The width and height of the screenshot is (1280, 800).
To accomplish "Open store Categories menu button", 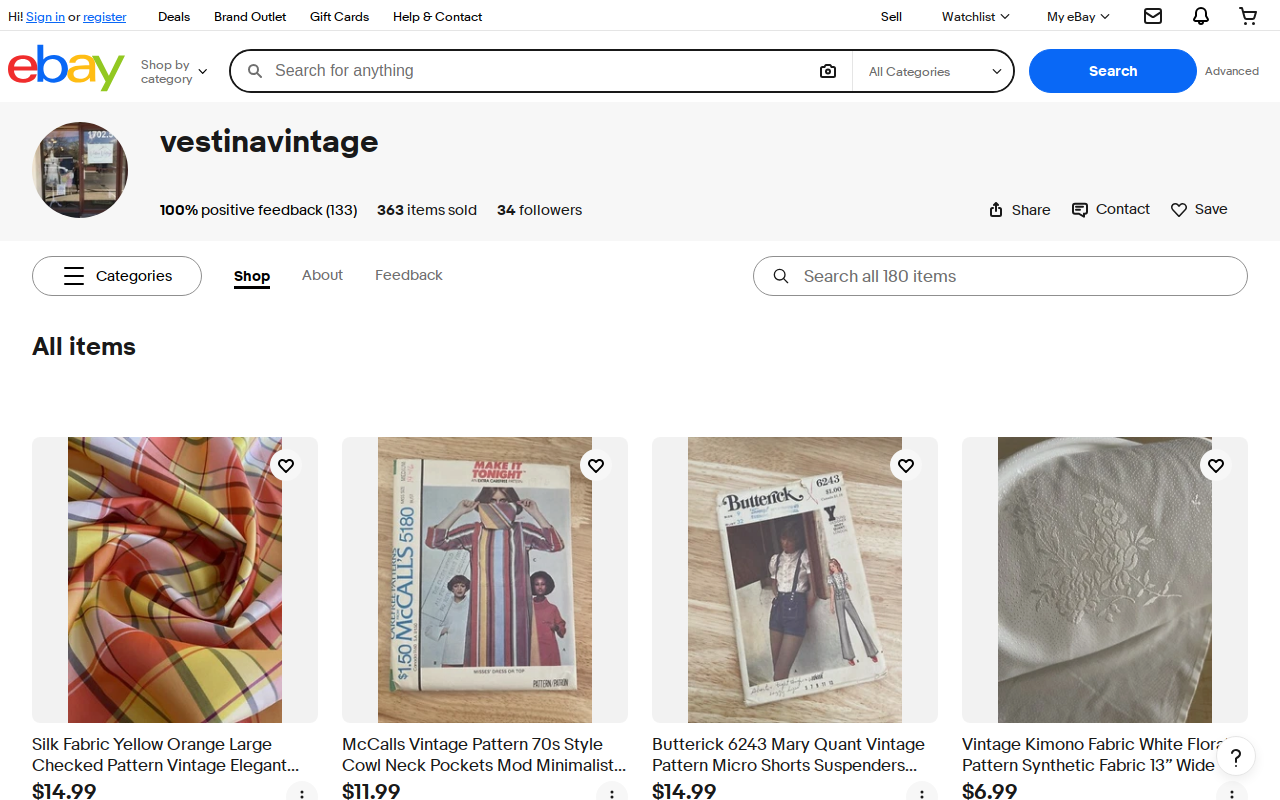I will [117, 276].
